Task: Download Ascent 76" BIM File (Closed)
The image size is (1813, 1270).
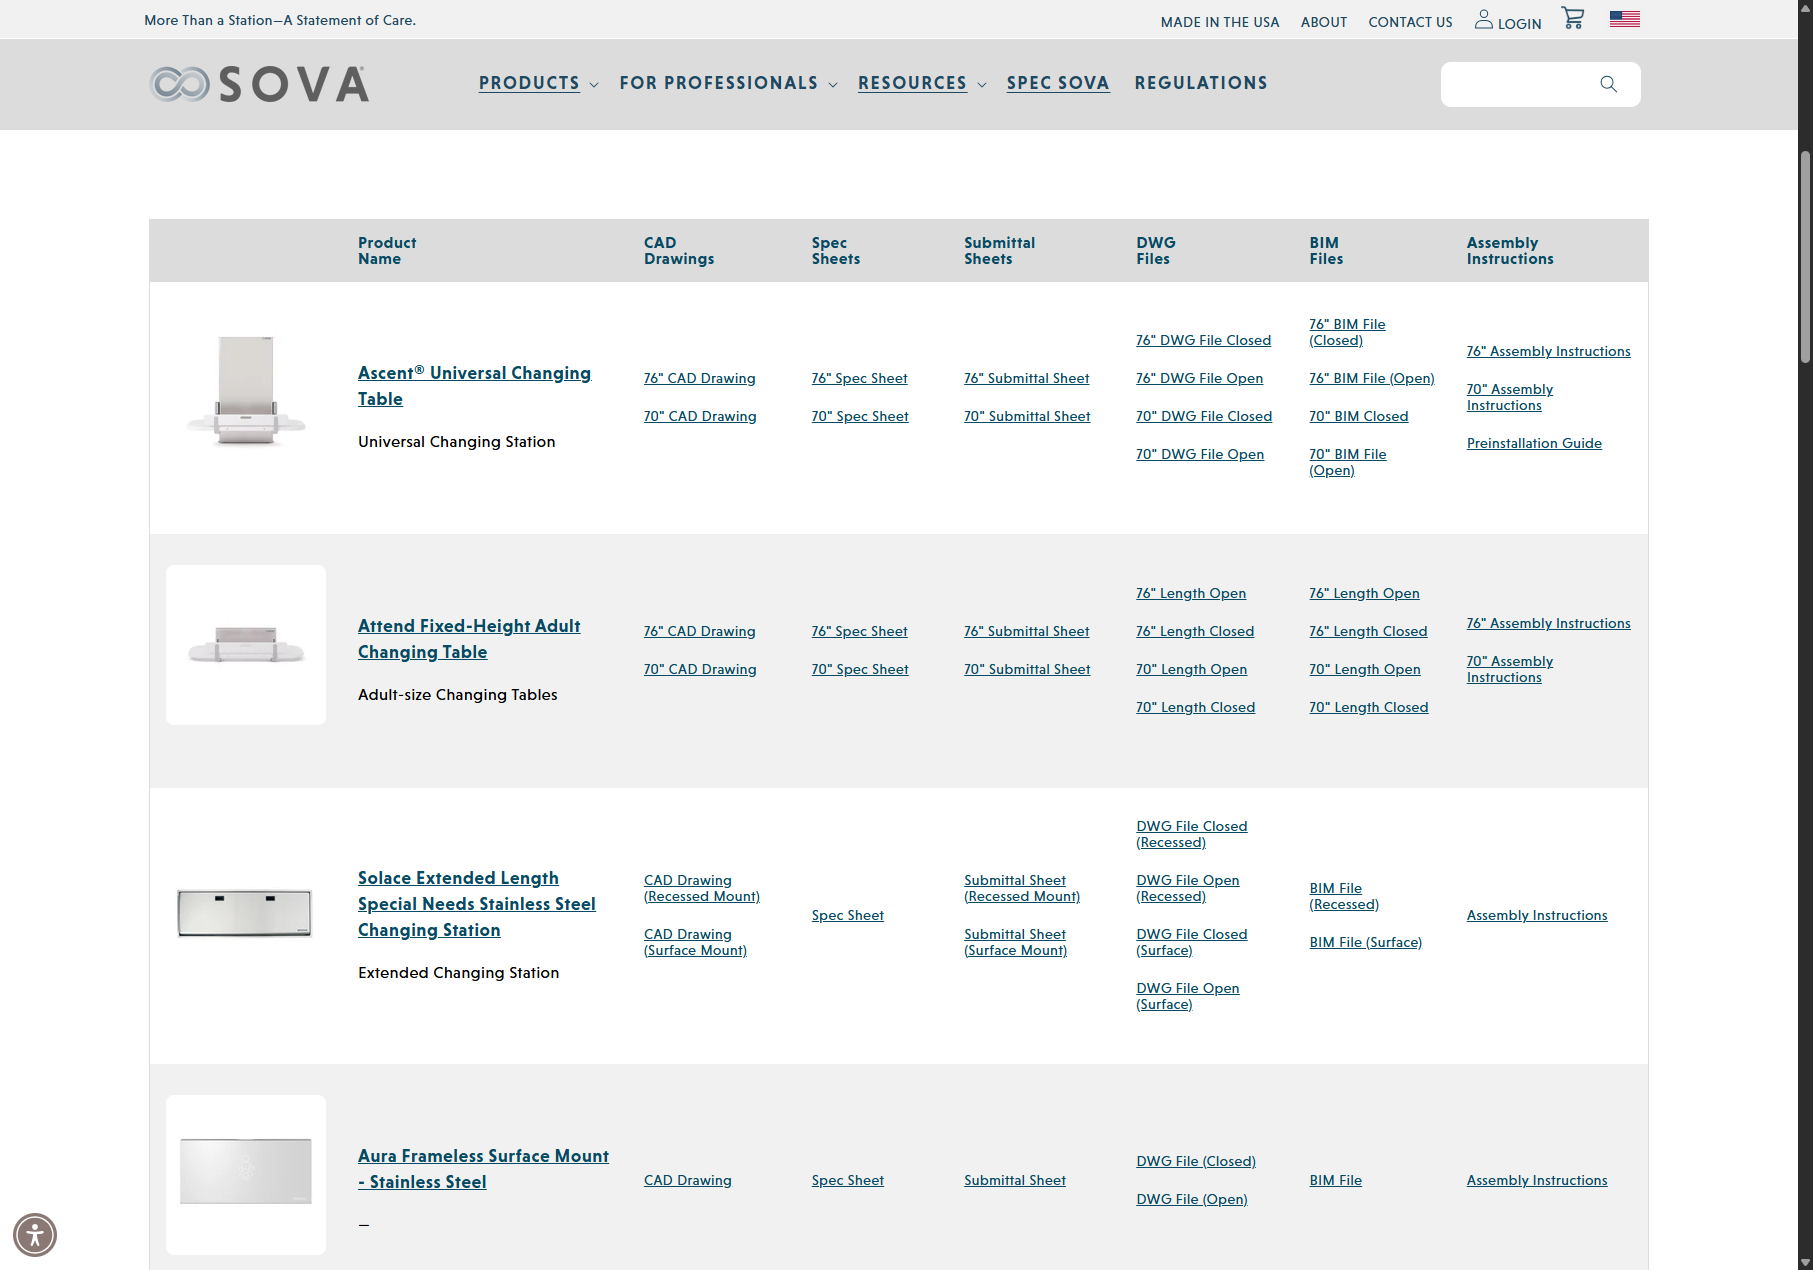Action: pyautogui.click(x=1347, y=332)
